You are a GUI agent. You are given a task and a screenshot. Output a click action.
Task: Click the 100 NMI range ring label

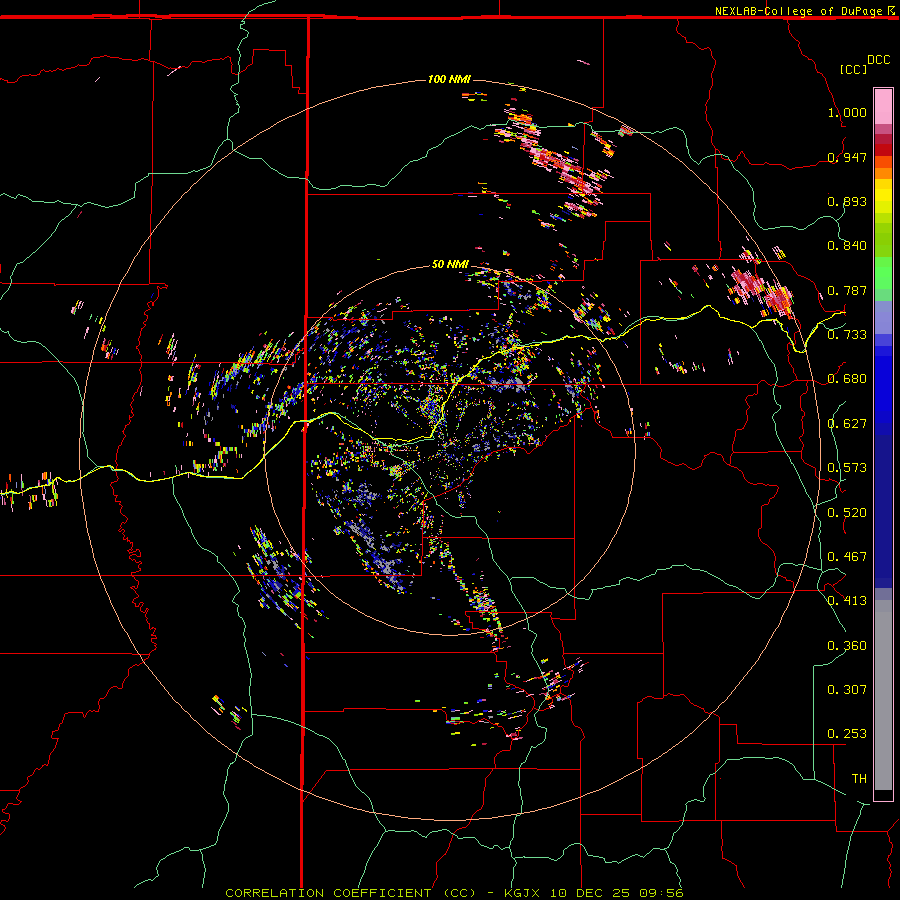[449, 79]
